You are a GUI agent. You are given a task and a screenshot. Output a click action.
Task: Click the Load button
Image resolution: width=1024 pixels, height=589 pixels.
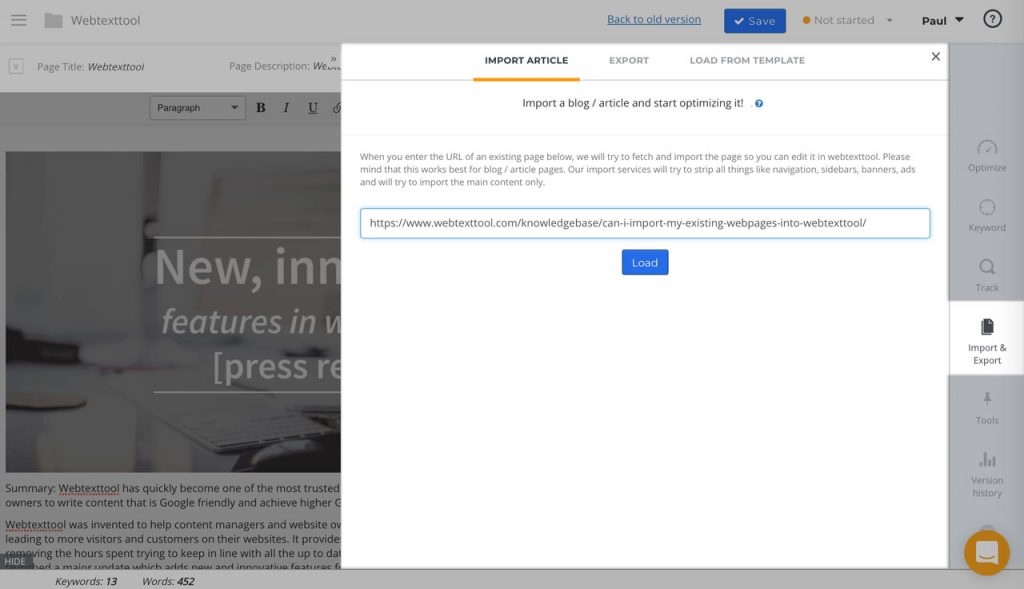(x=645, y=263)
